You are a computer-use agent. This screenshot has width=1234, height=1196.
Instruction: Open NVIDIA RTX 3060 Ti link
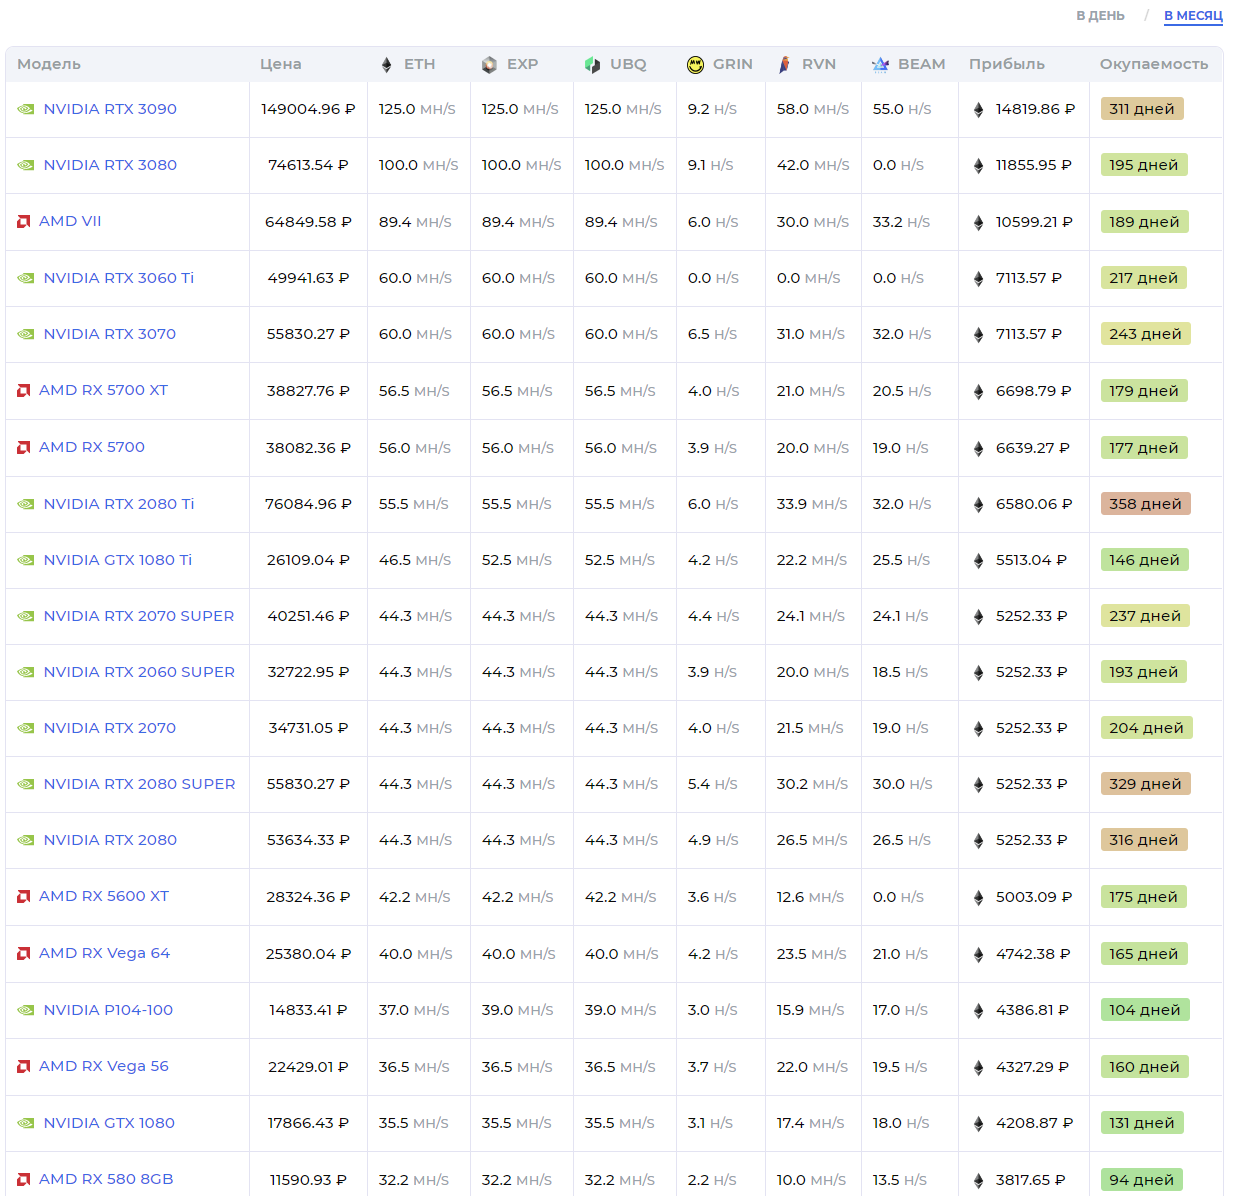[119, 278]
